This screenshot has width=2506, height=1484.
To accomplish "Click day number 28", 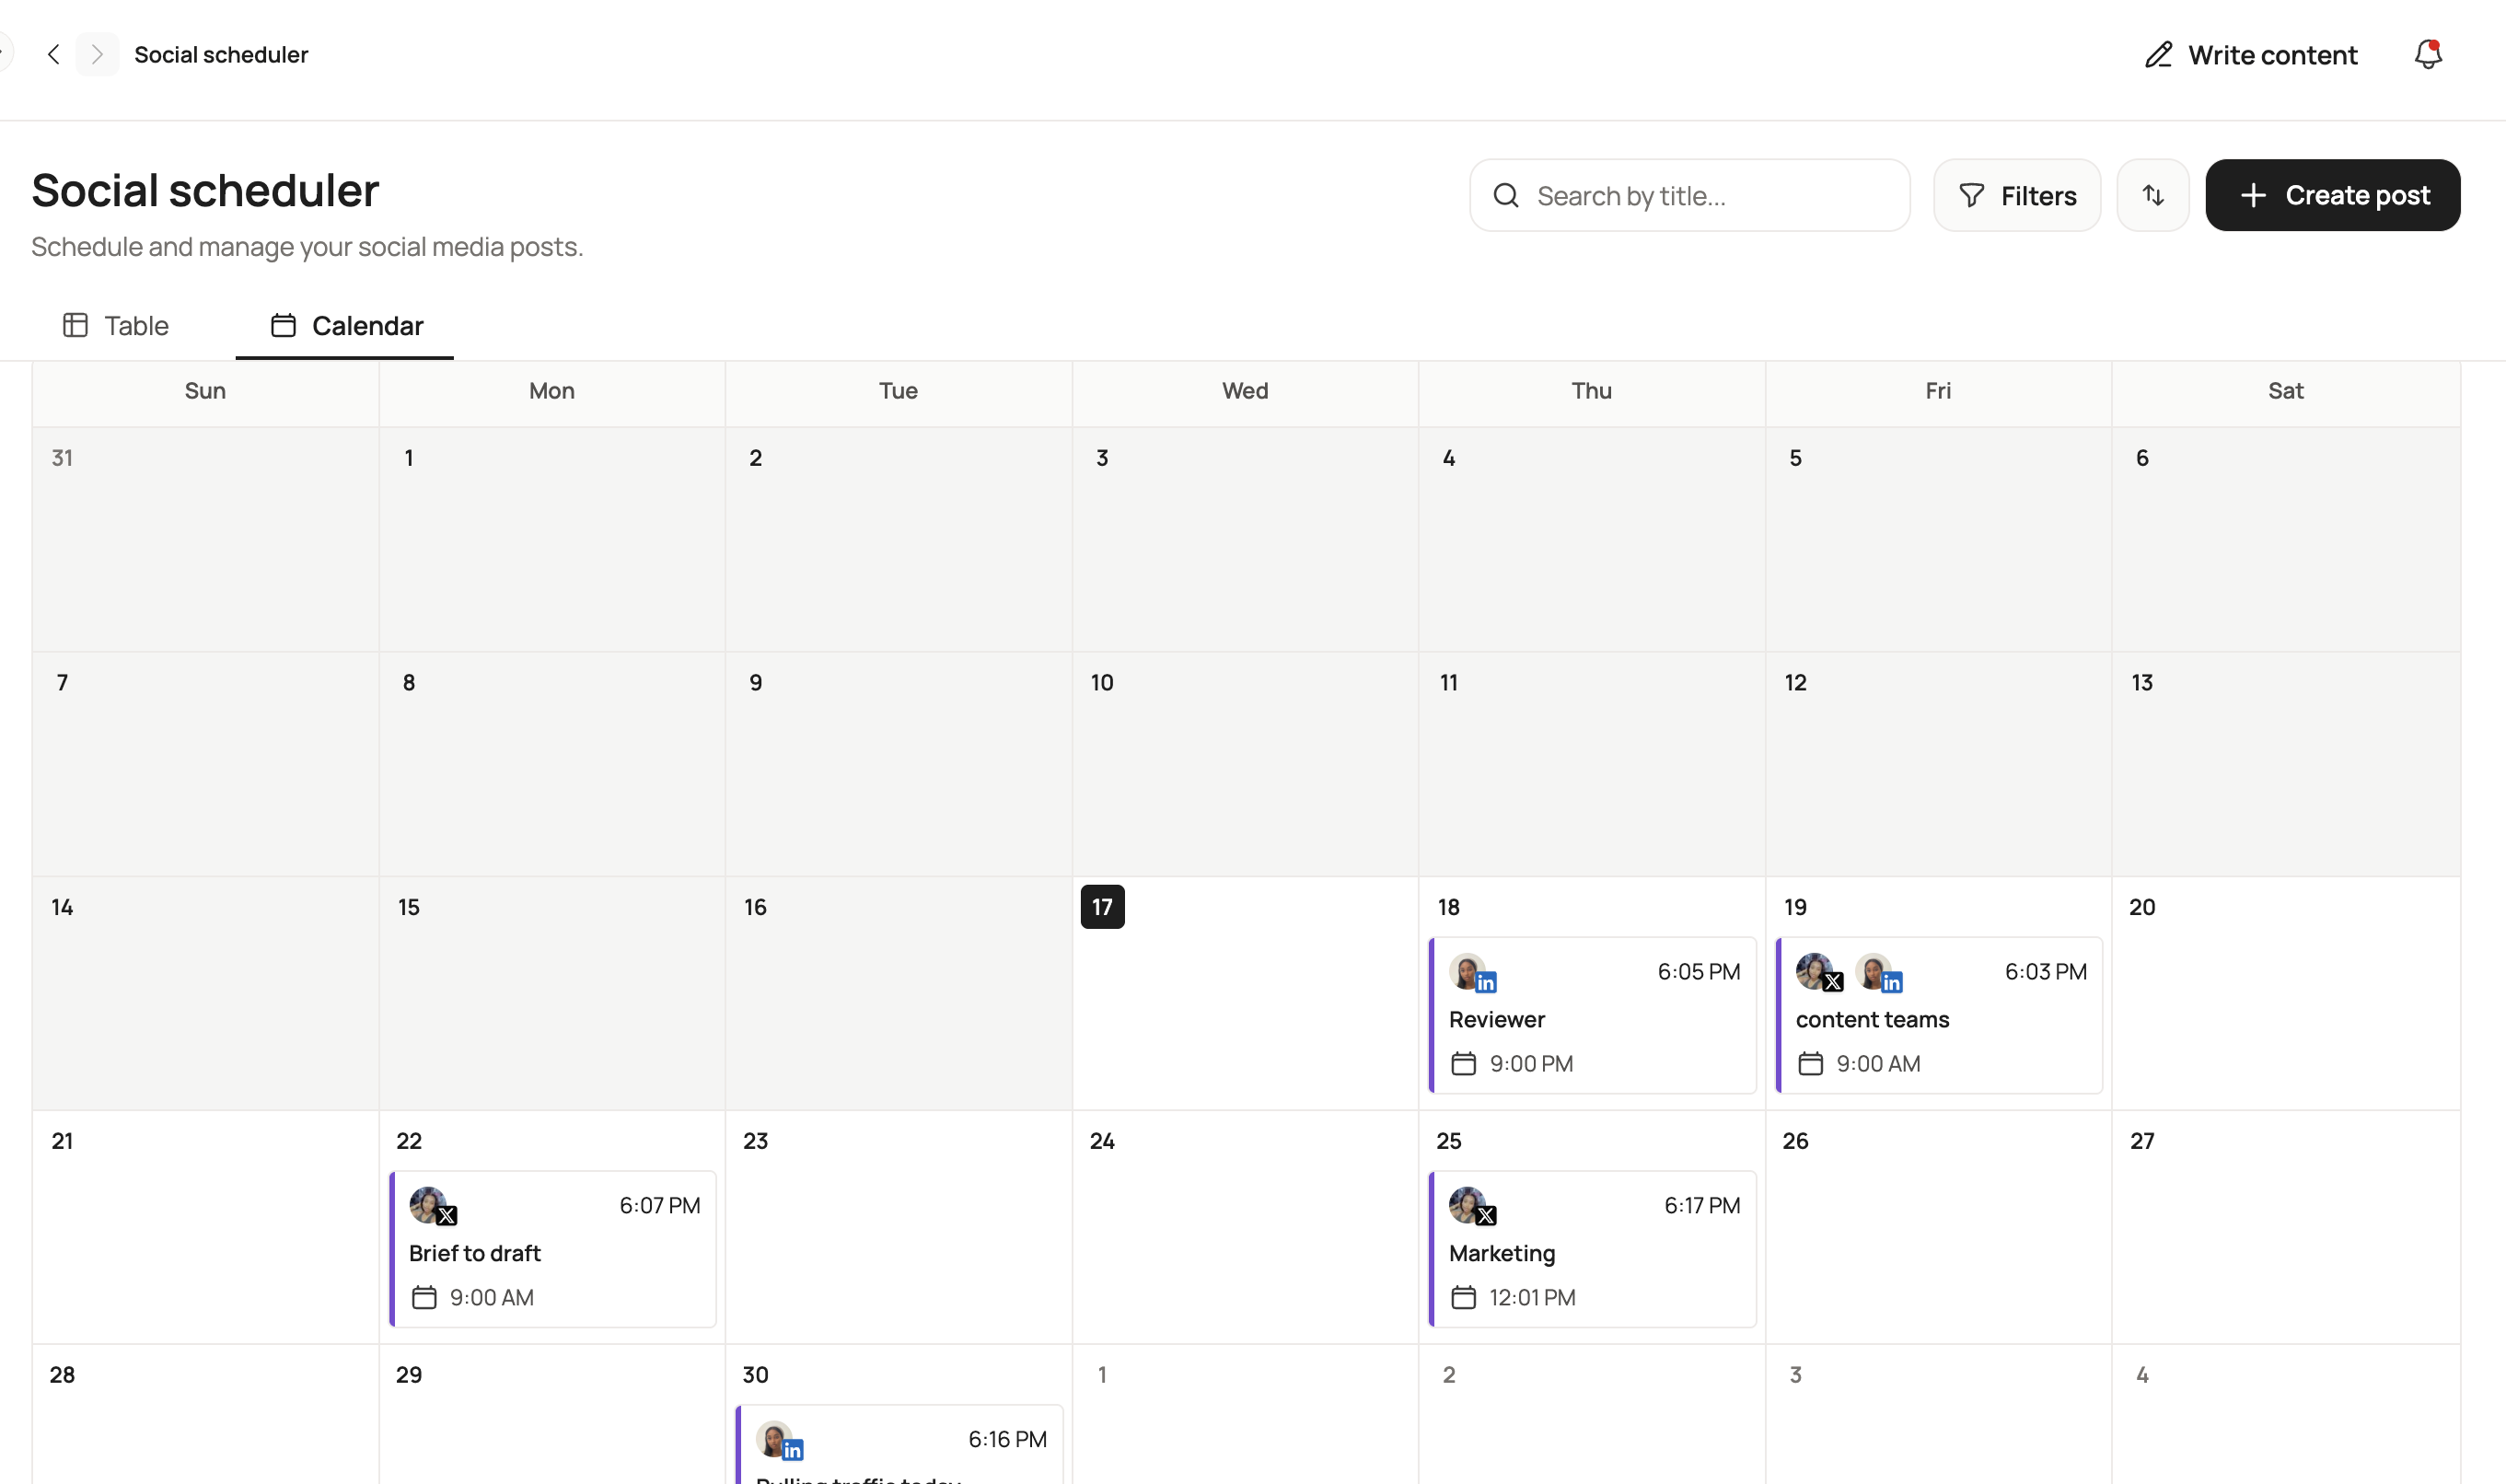I will coord(62,1375).
